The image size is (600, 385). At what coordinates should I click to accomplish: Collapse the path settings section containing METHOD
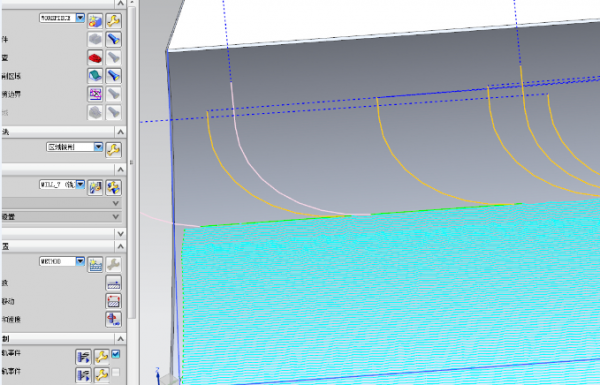121,246
